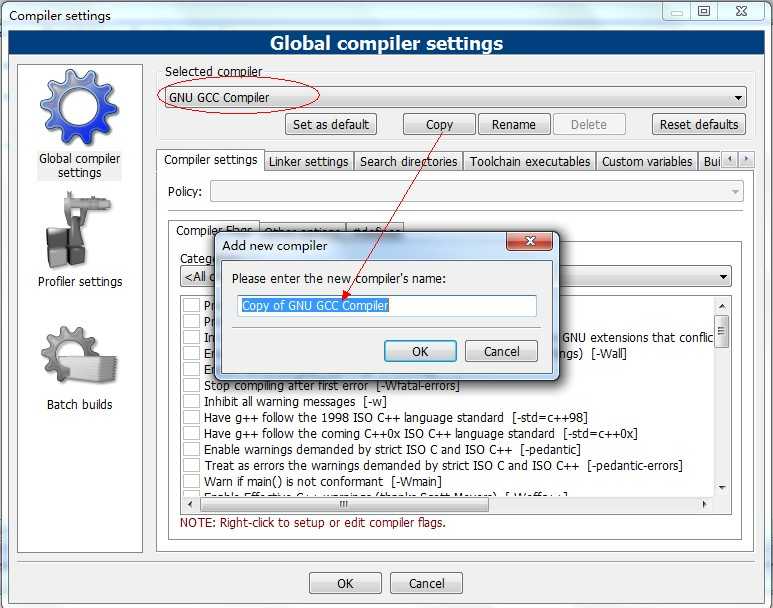
Task: Enable the -pedantic-errors checkbox
Action: pyautogui.click(x=191, y=465)
